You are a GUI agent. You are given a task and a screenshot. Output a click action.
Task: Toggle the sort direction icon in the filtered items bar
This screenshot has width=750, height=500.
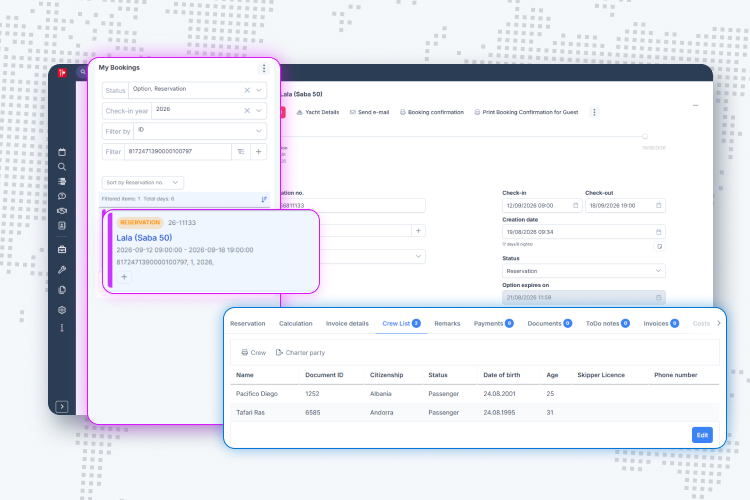point(264,199)
